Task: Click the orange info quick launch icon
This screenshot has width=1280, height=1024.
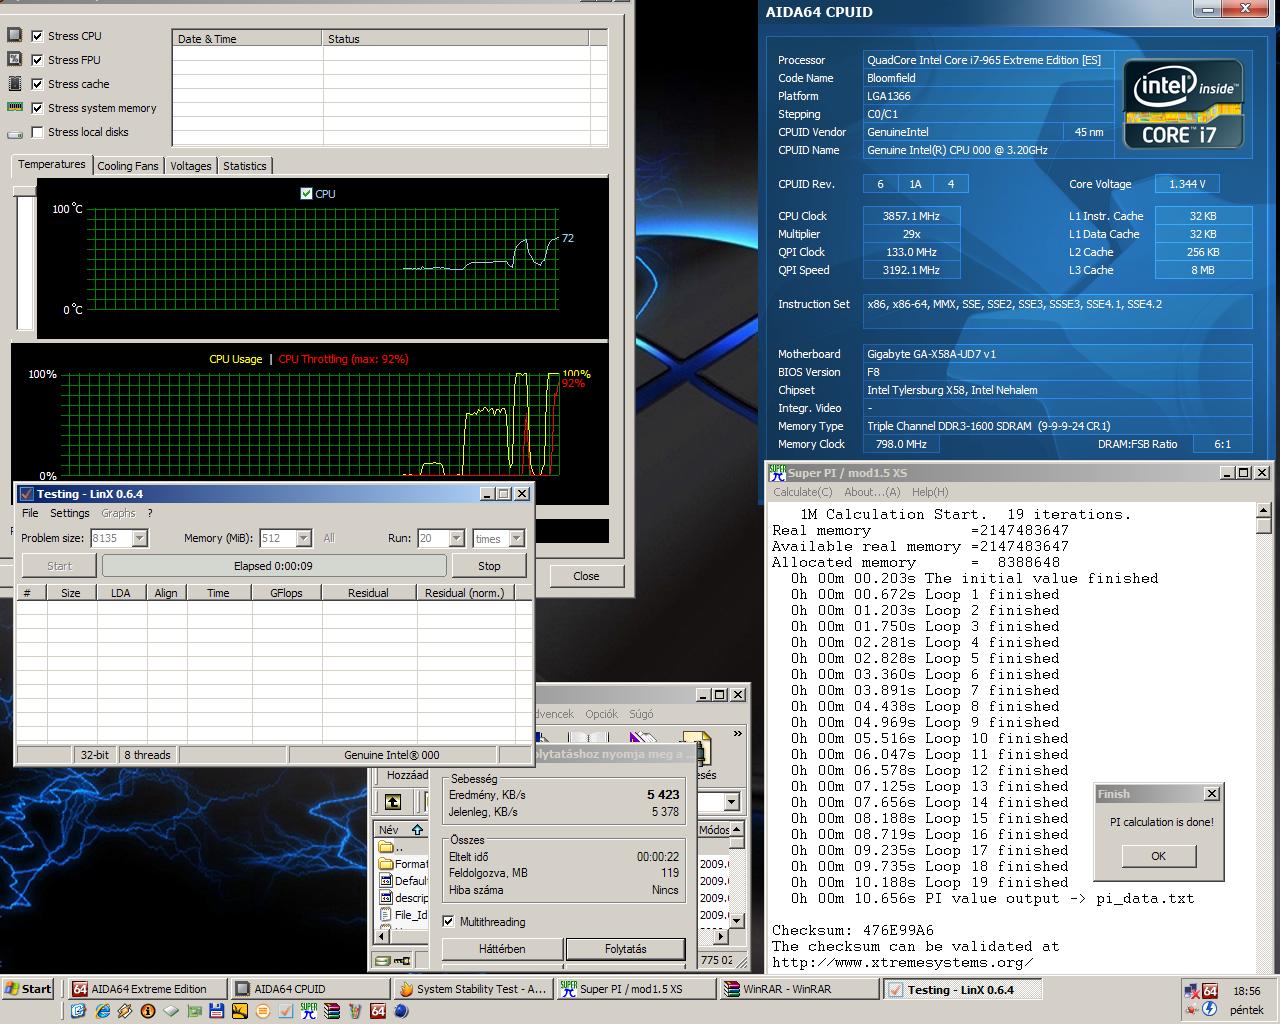Action: 148,1011
